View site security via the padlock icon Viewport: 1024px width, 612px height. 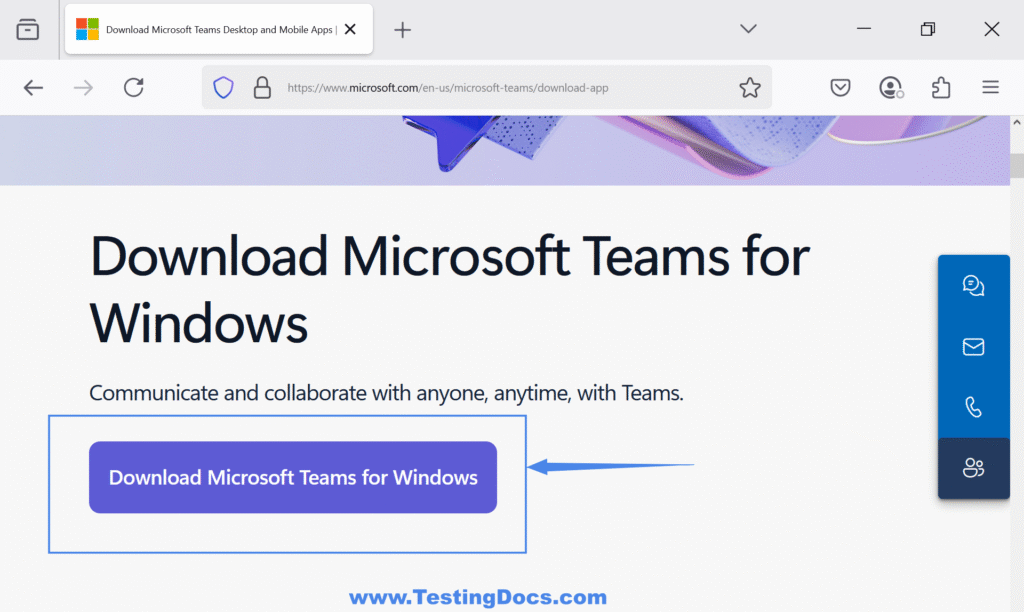coord(262,87)
